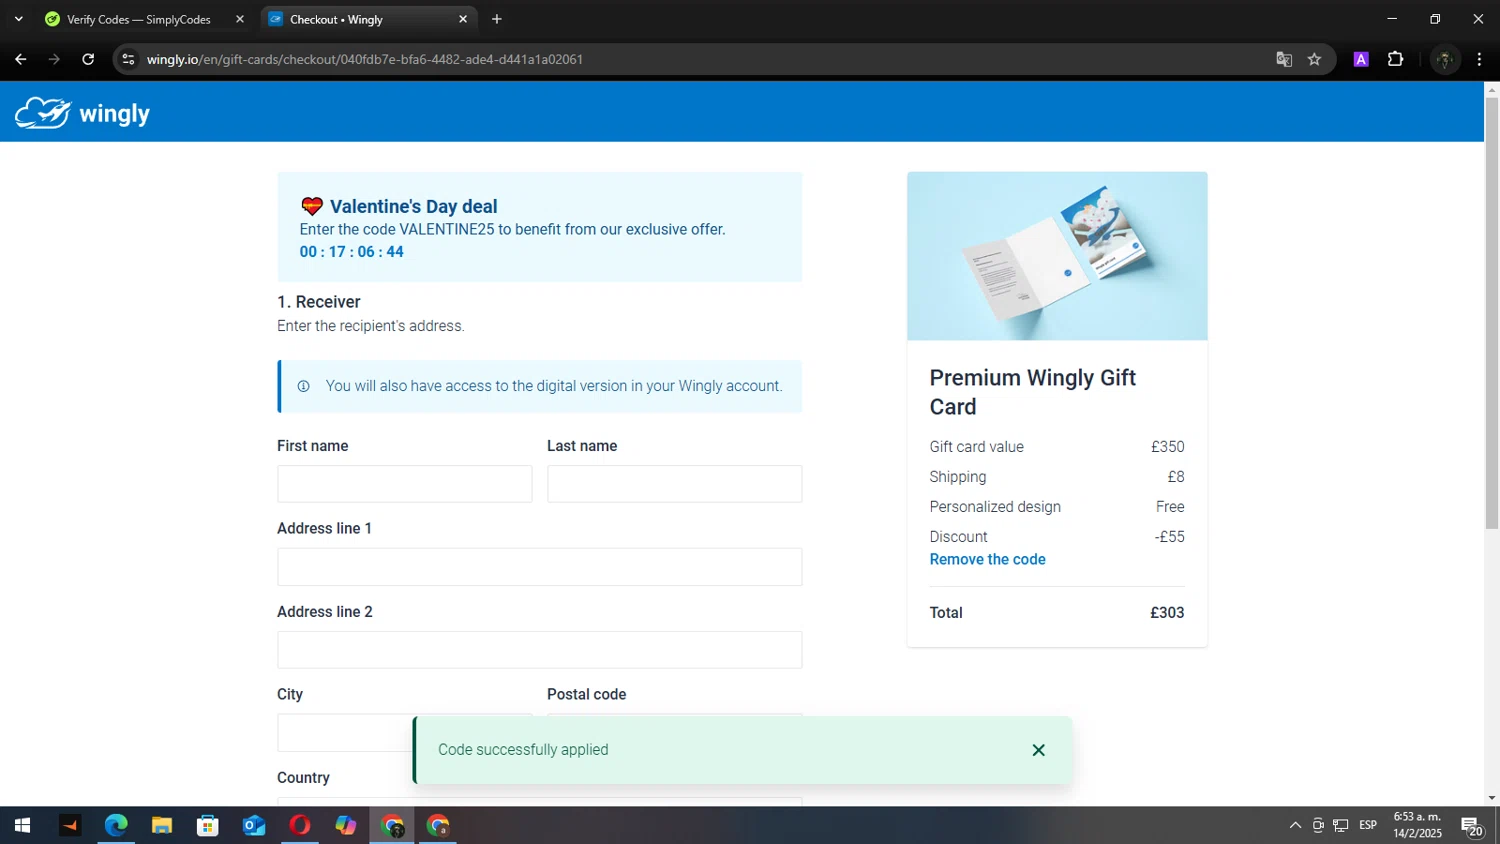Click the info icon in digital version notice

303,386
